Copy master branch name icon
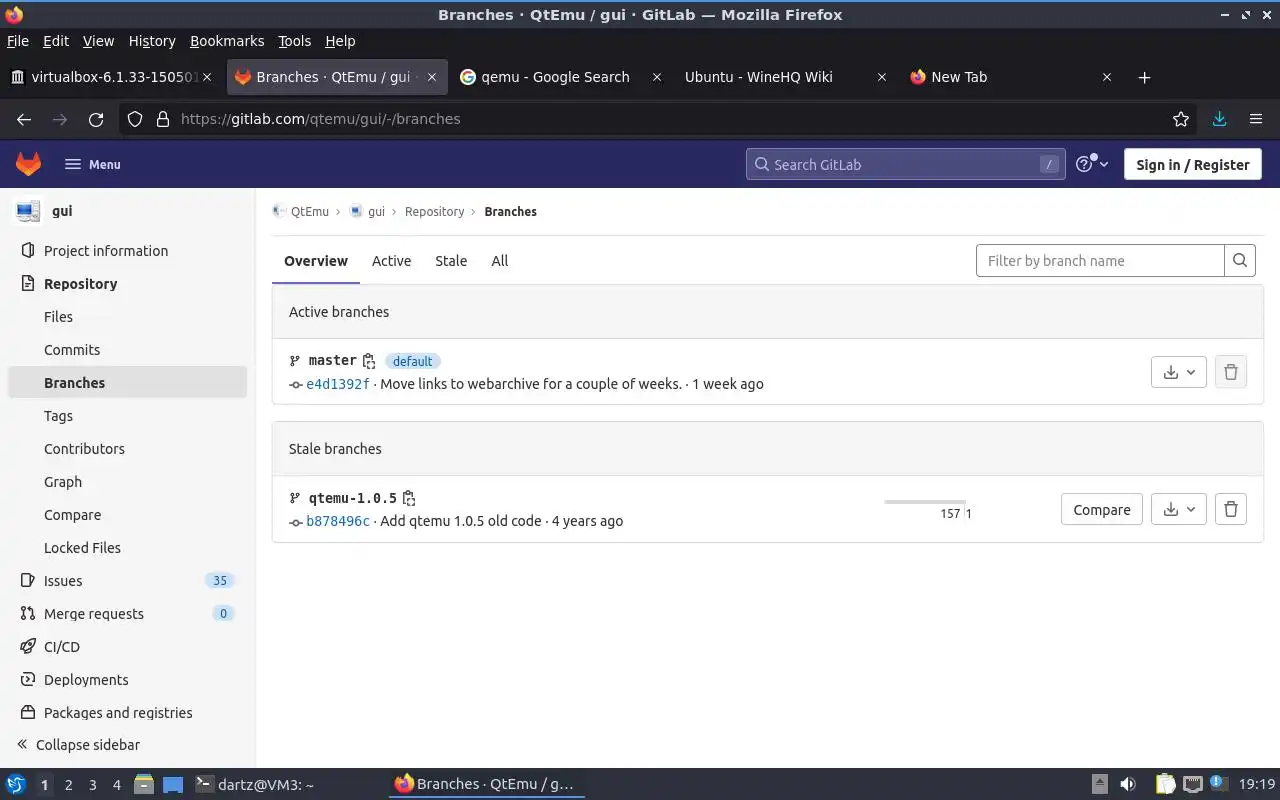The height and width of the screenshot is (800, 1280). click(x=369, y=361)
